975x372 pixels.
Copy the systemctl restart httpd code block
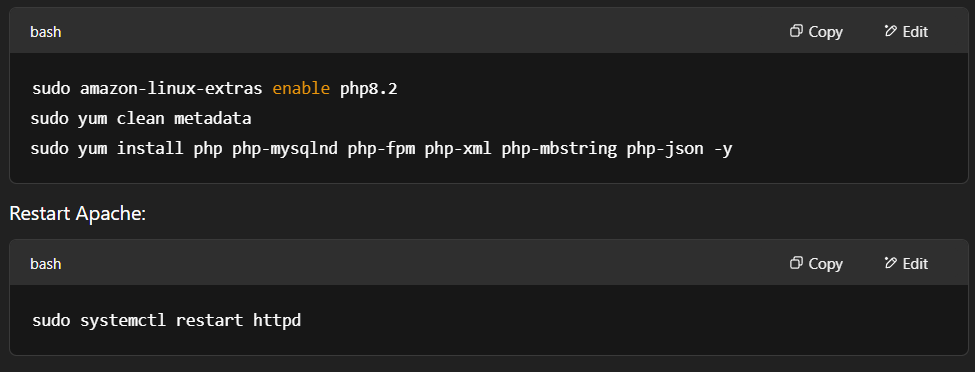pos(816,264)
